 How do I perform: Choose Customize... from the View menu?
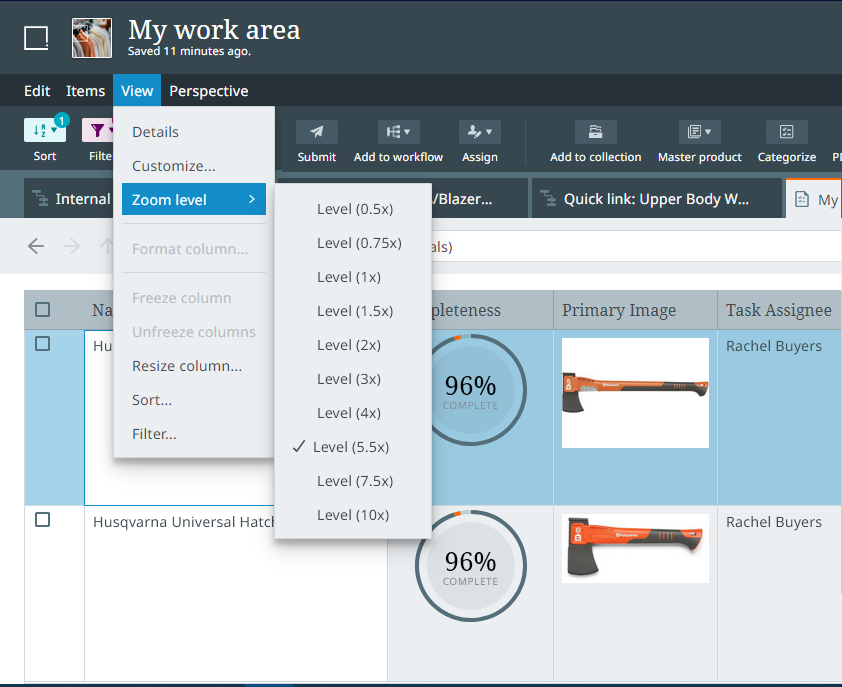coord(174,166)
